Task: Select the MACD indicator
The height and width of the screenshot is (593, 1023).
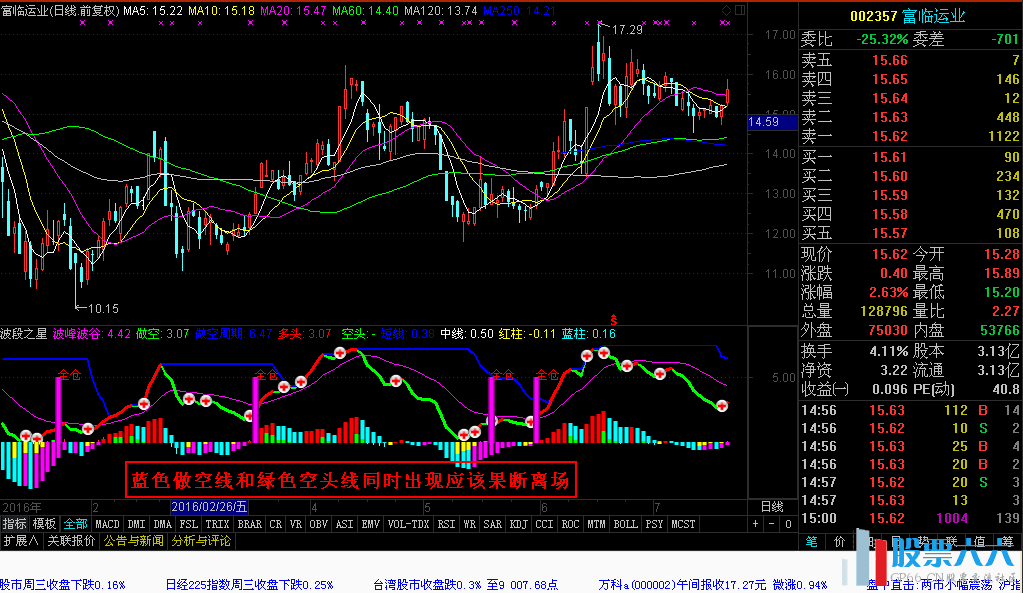Action: (x=107, y=523)
